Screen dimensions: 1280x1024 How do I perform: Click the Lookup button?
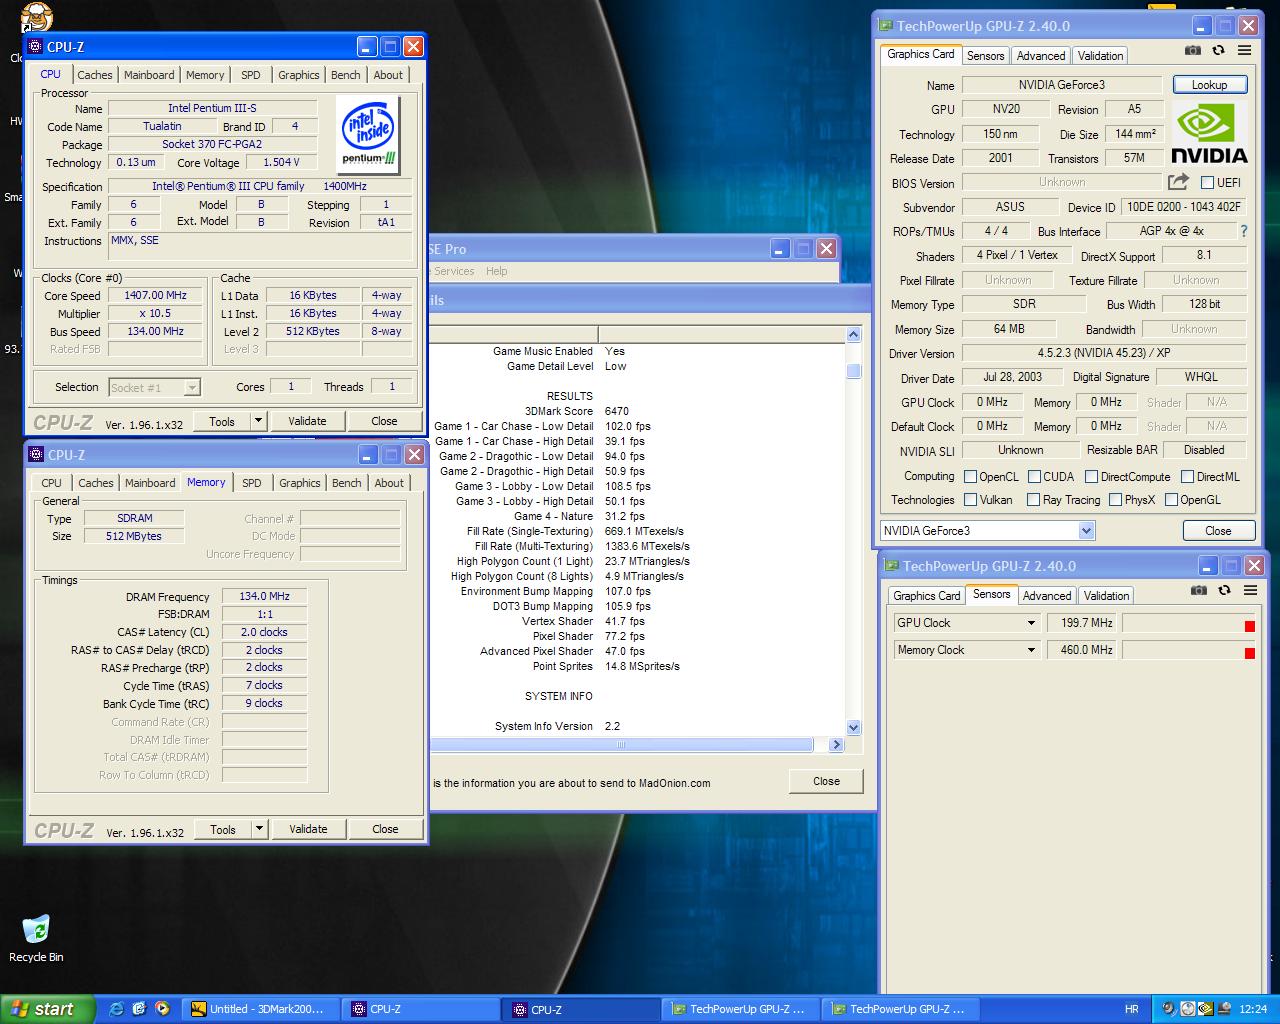click(x=1209, y=85)
